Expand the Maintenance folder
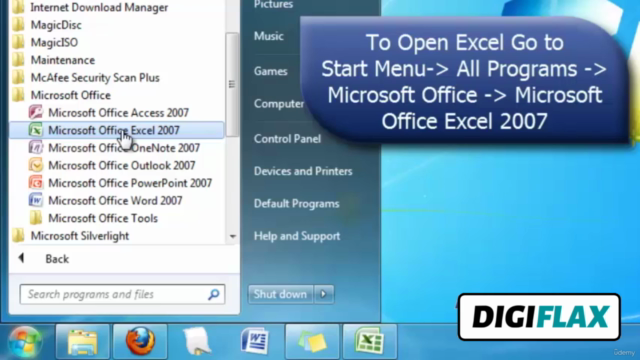The height and width of the screenshot is (360, 640). (x=63, y=60)
